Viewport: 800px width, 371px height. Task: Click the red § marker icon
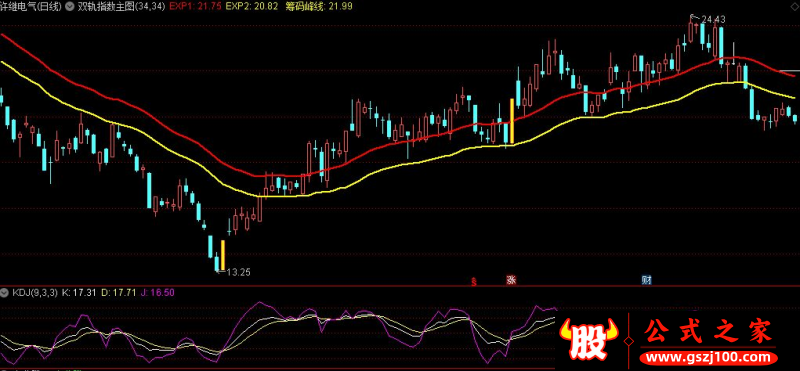474,281
